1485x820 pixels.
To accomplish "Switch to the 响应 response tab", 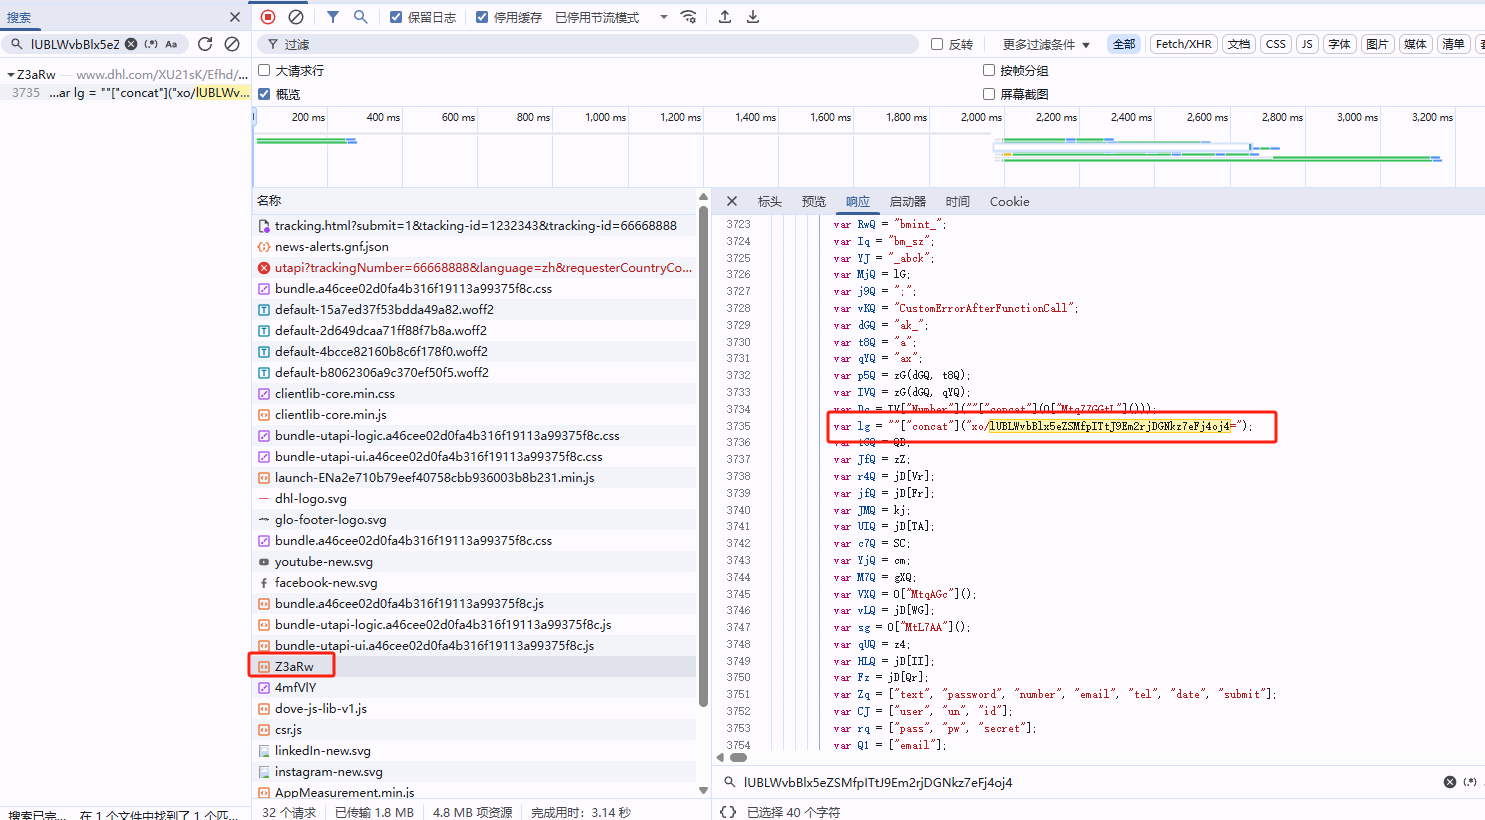I will point(858,201).
